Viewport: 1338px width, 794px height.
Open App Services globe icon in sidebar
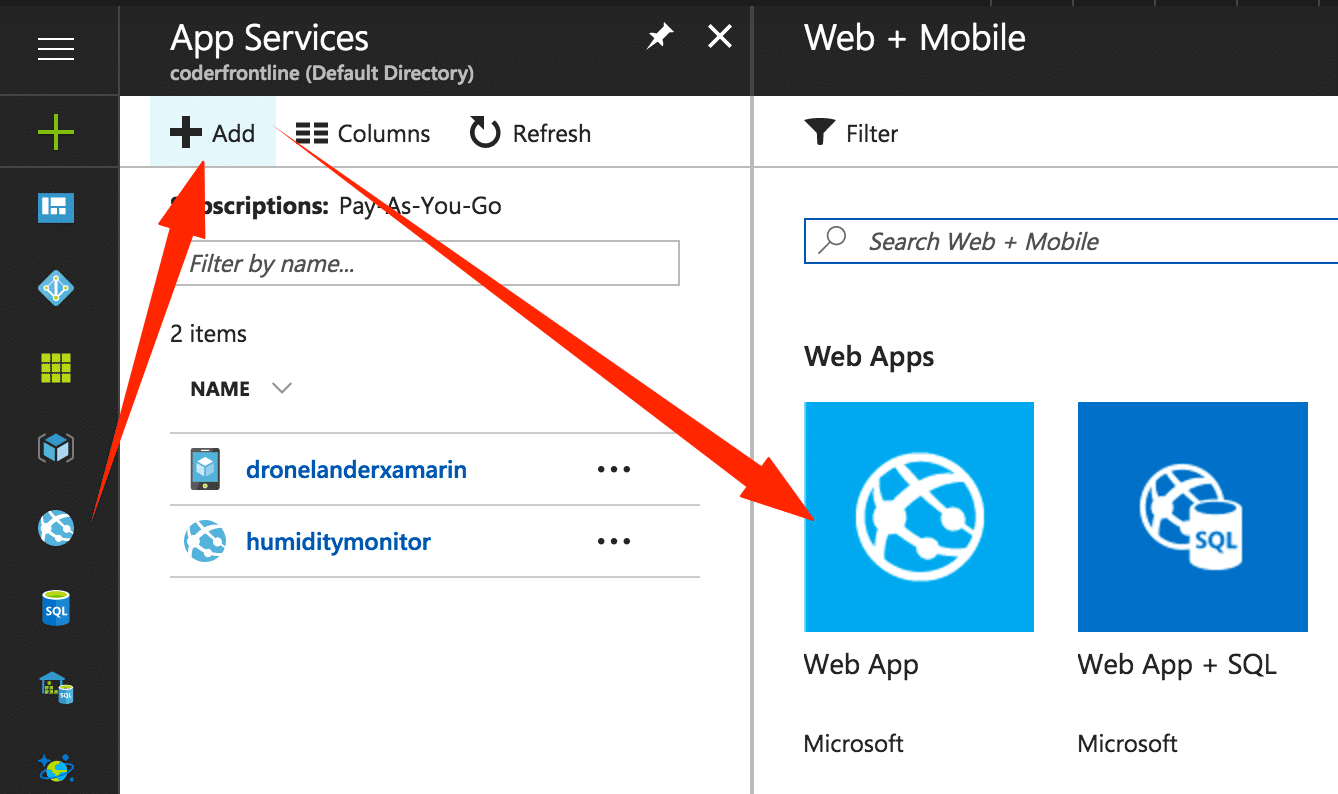pyautogui.click(x=56, y=527)
